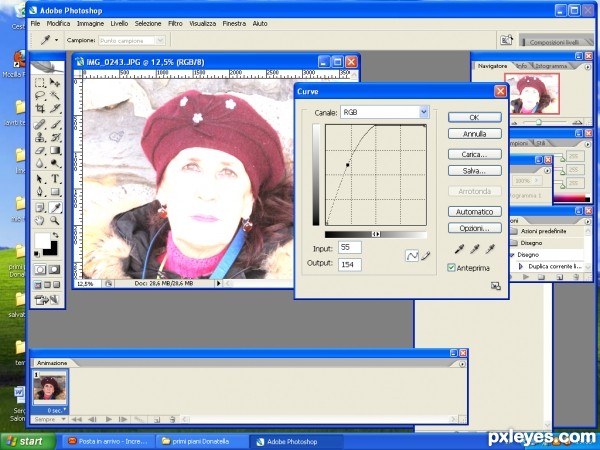
Task: Select the History Brush tool
Action: click(55, 137)
